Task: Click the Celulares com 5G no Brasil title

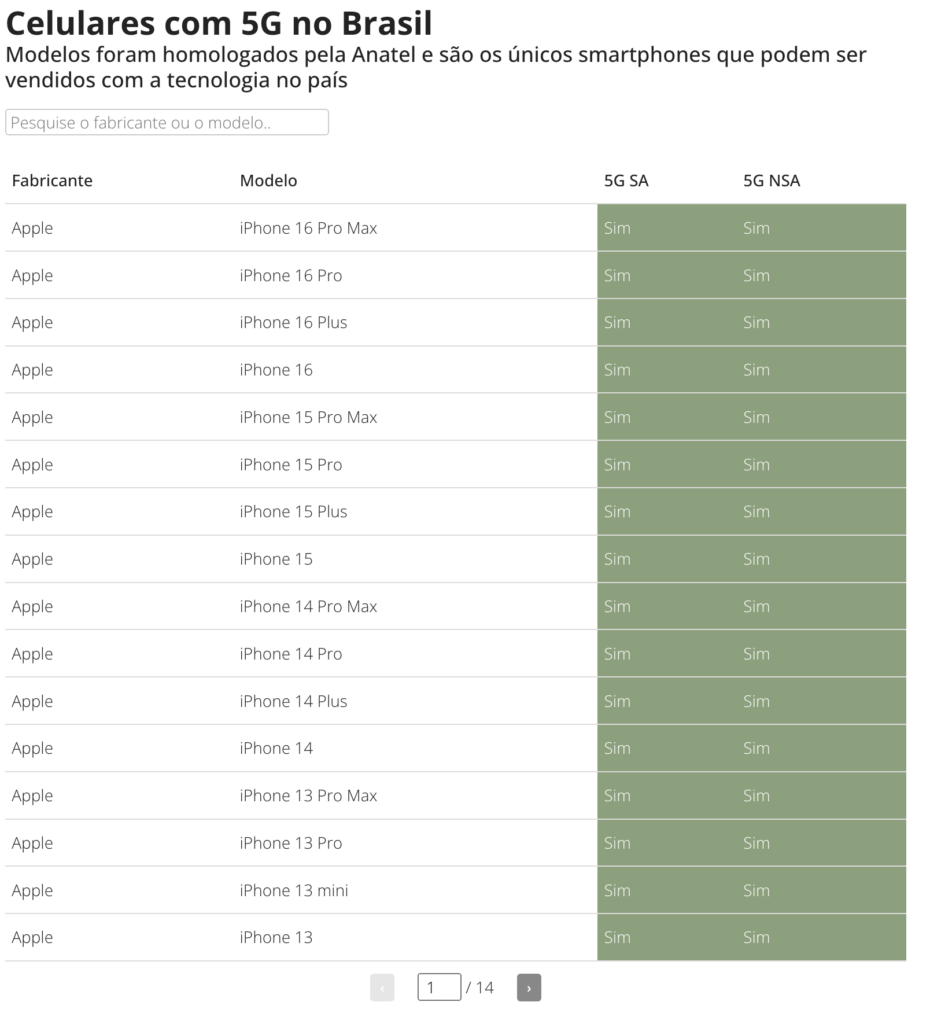Action: (219, 23)
